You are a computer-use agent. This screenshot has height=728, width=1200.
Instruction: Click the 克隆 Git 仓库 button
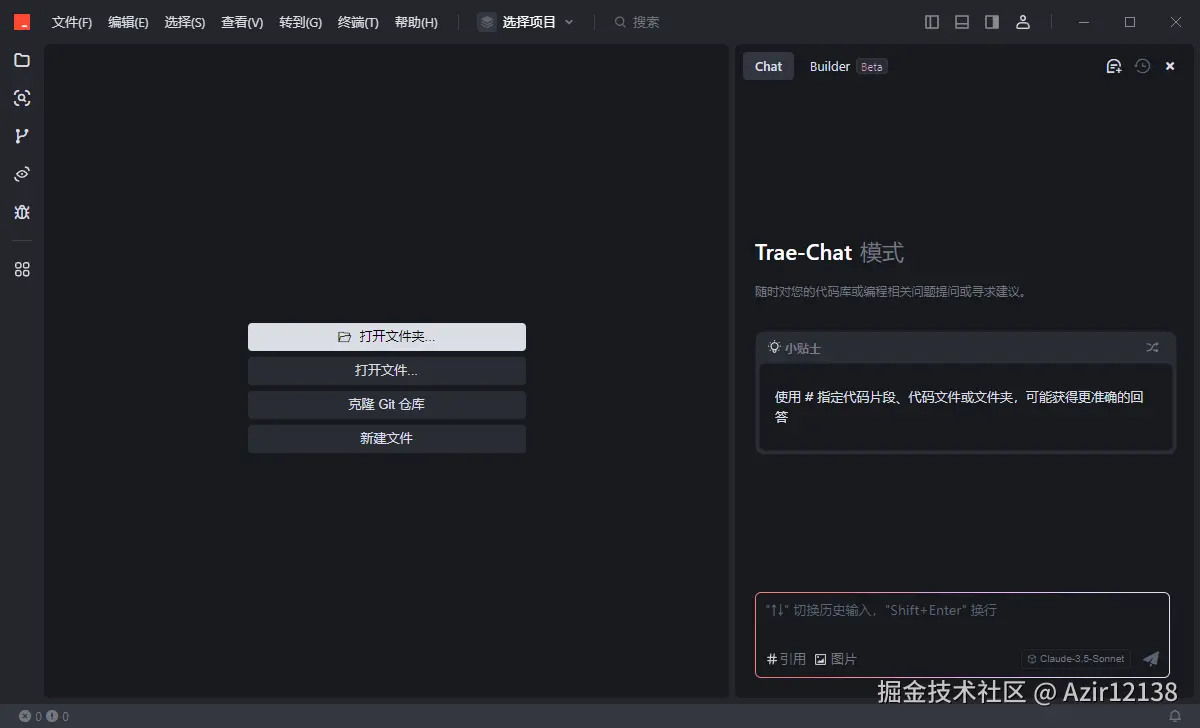click(387, 405)
